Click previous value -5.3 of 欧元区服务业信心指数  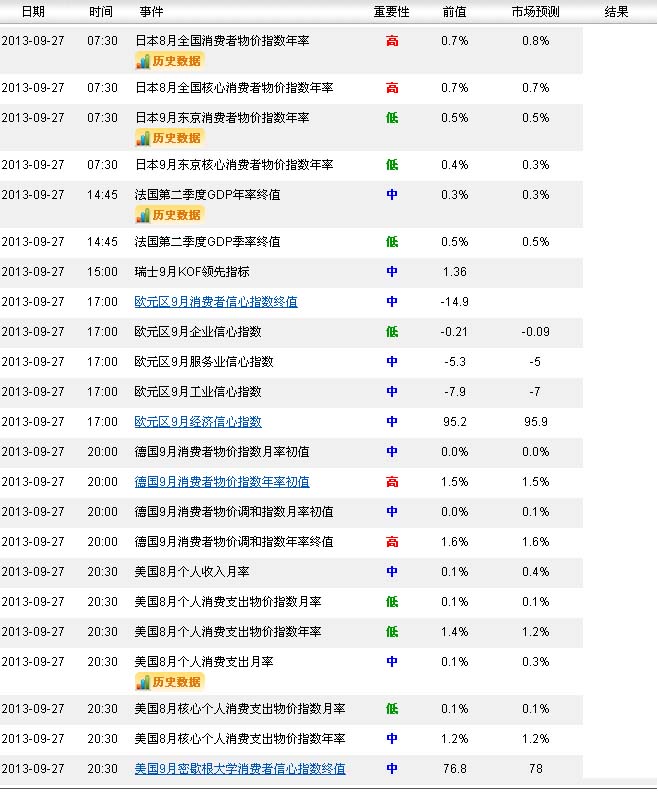coord(455,362)
